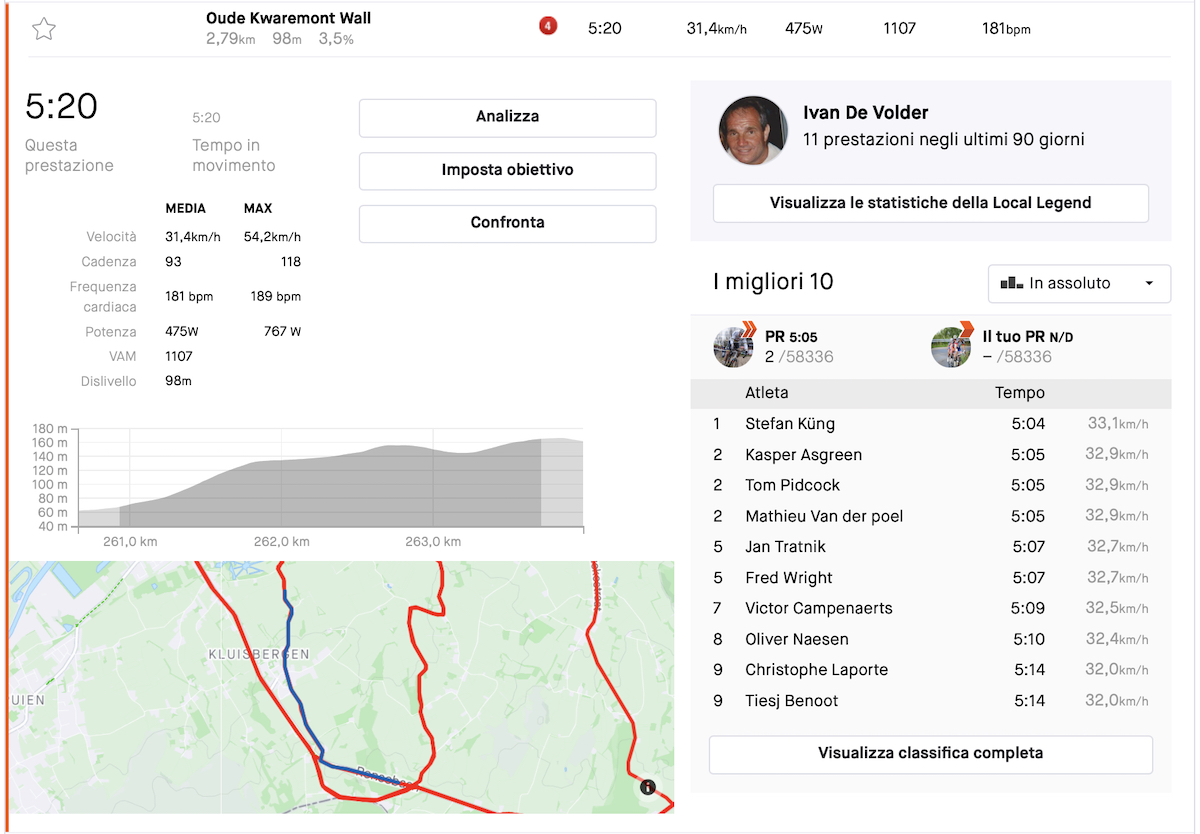Click leaderboard bars icon in filter dropdown
1200x834 pixels.
[1010, 283]
